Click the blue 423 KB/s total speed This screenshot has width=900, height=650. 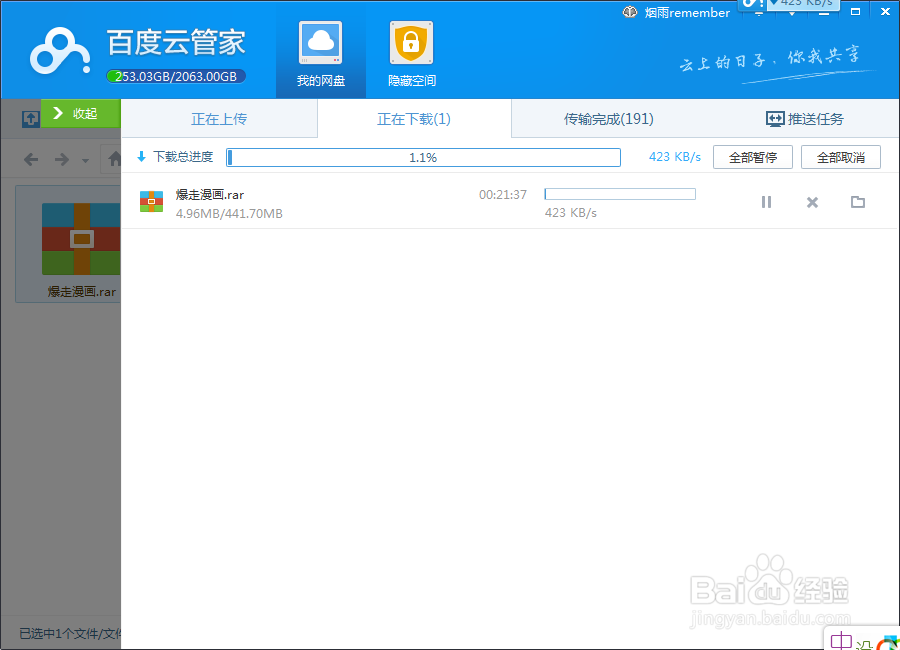coord(674,157)
